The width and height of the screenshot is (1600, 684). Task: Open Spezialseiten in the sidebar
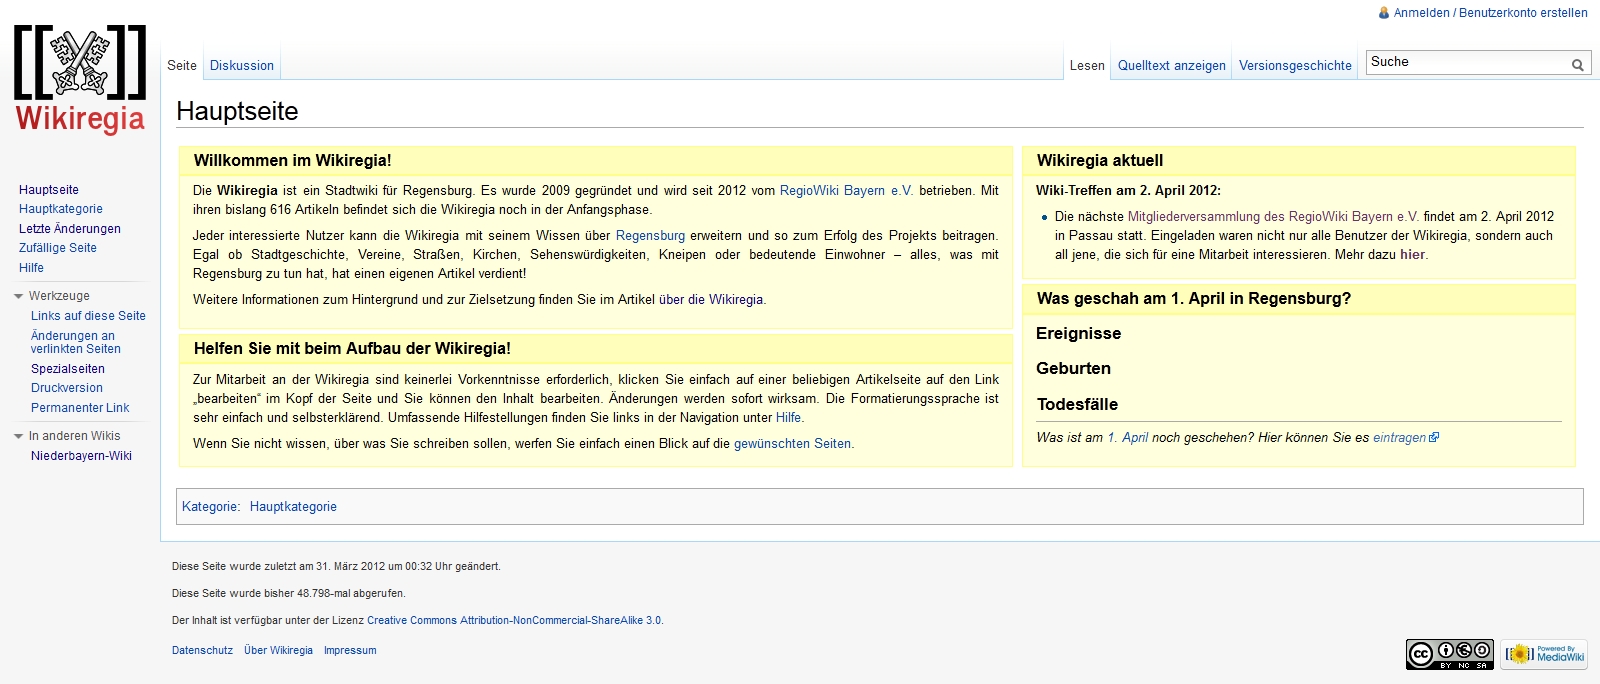[68, 369]
